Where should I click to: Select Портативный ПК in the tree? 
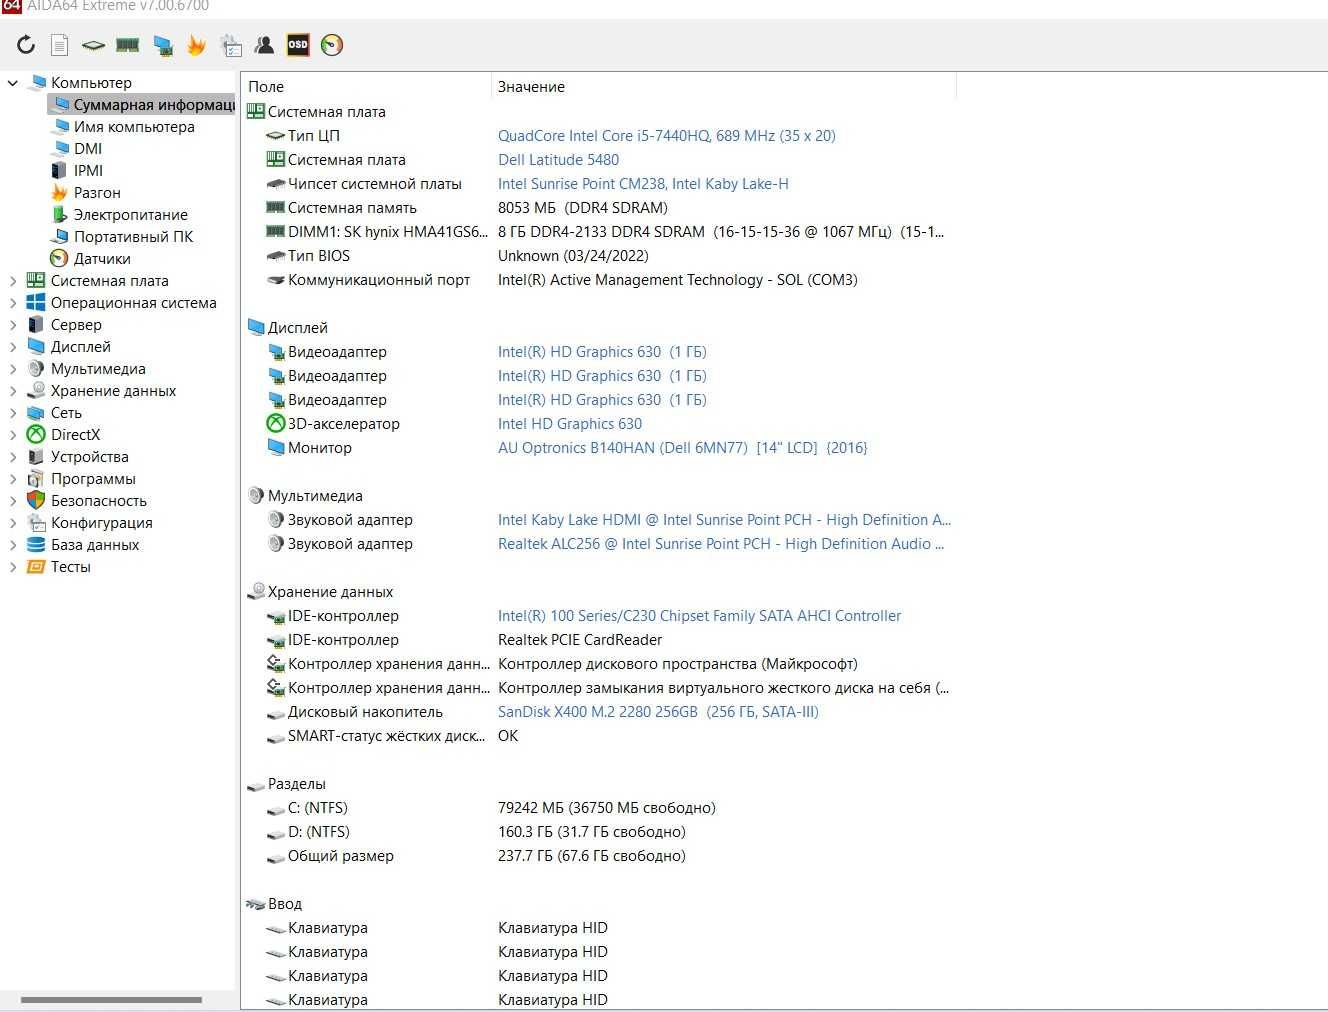click(x=133, y=237)
